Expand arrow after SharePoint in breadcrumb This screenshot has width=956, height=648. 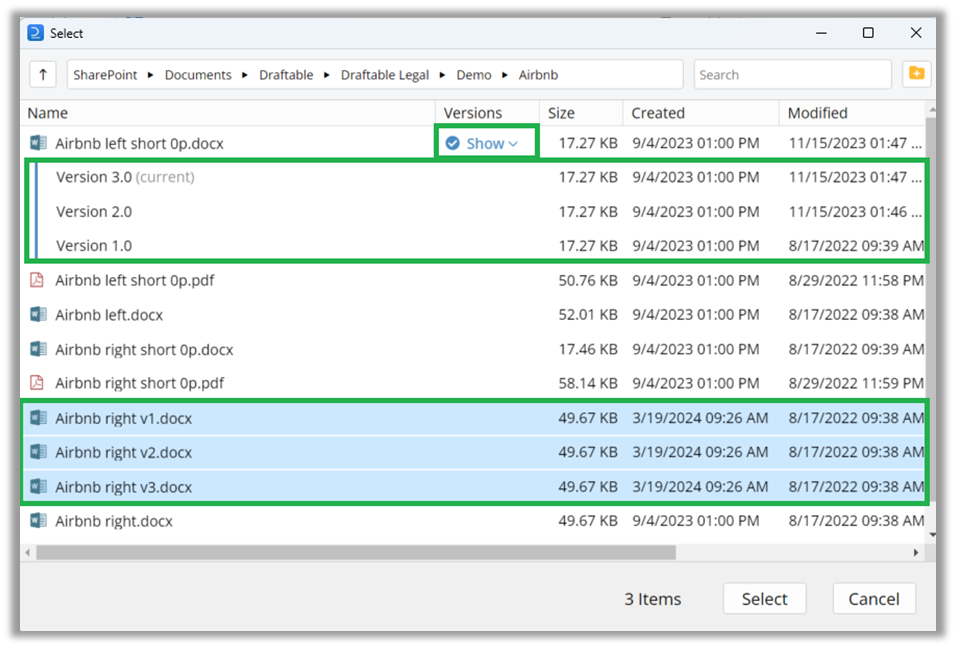151,75
